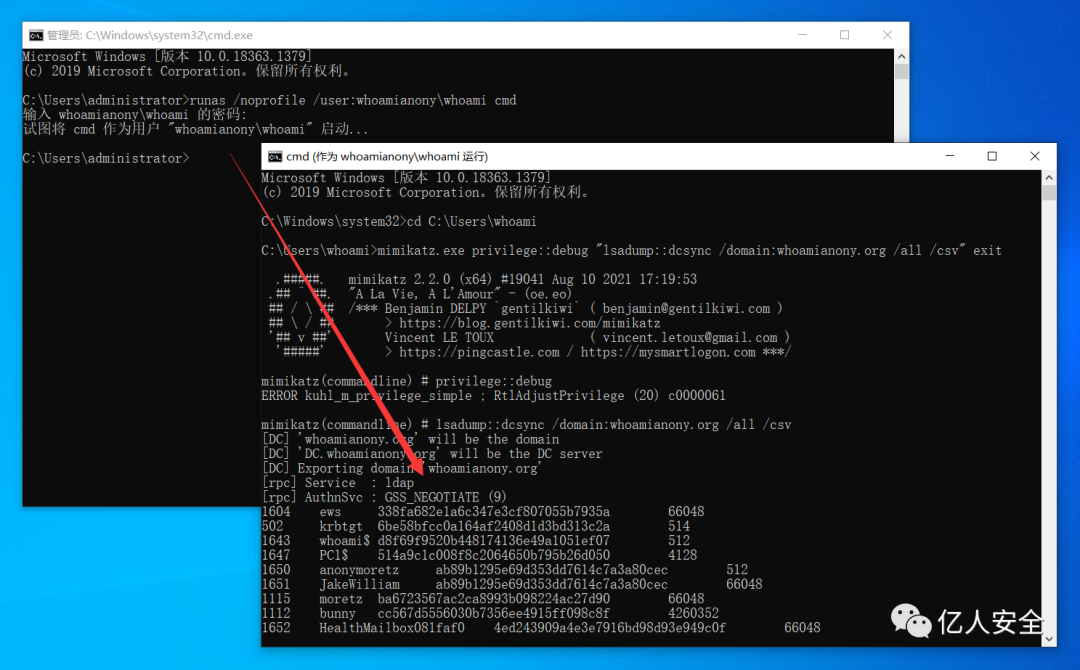This screenshot has height=670, width=1080.
Task: Click the 'whoami$' account hash row
Action: point(475,541)
